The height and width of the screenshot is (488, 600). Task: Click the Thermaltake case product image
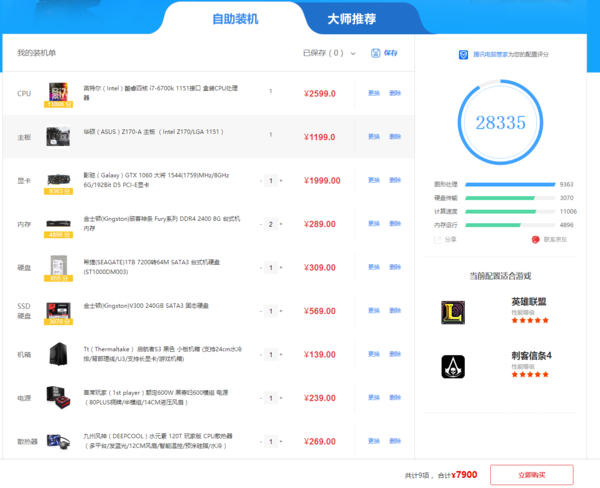58,355
